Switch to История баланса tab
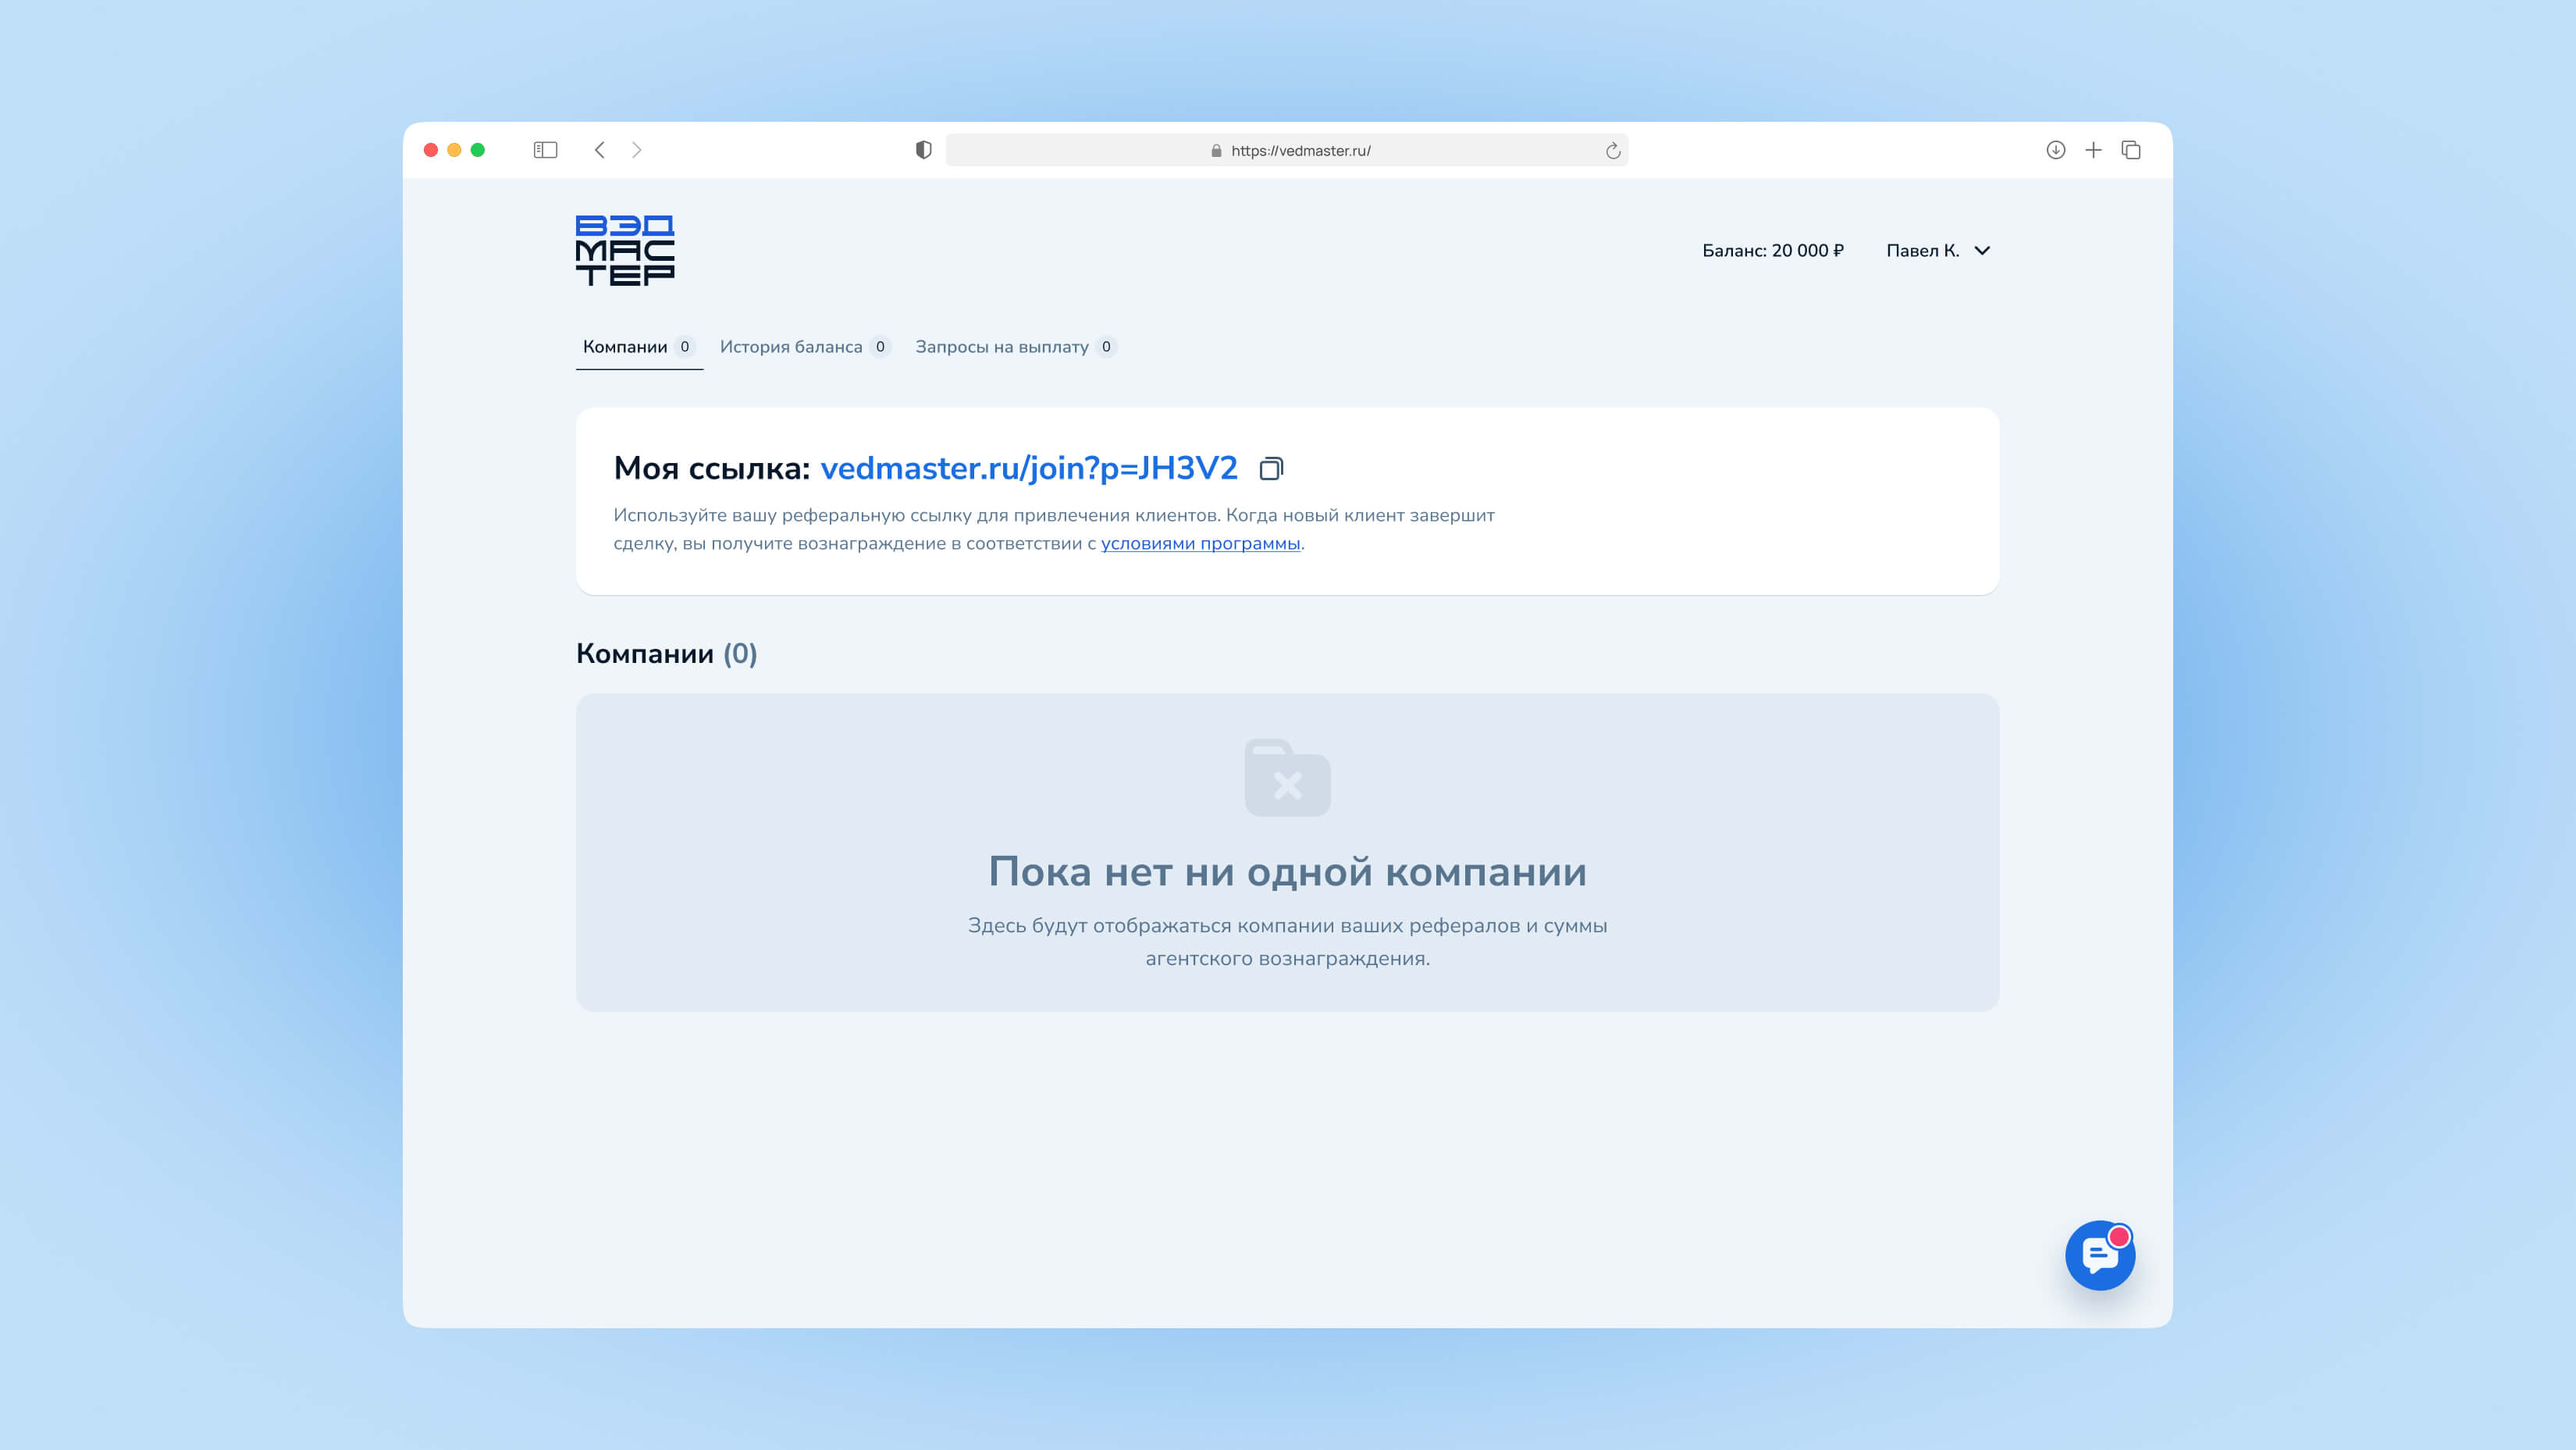Viewport: 2576px width, 1450px height. (791, 347)
